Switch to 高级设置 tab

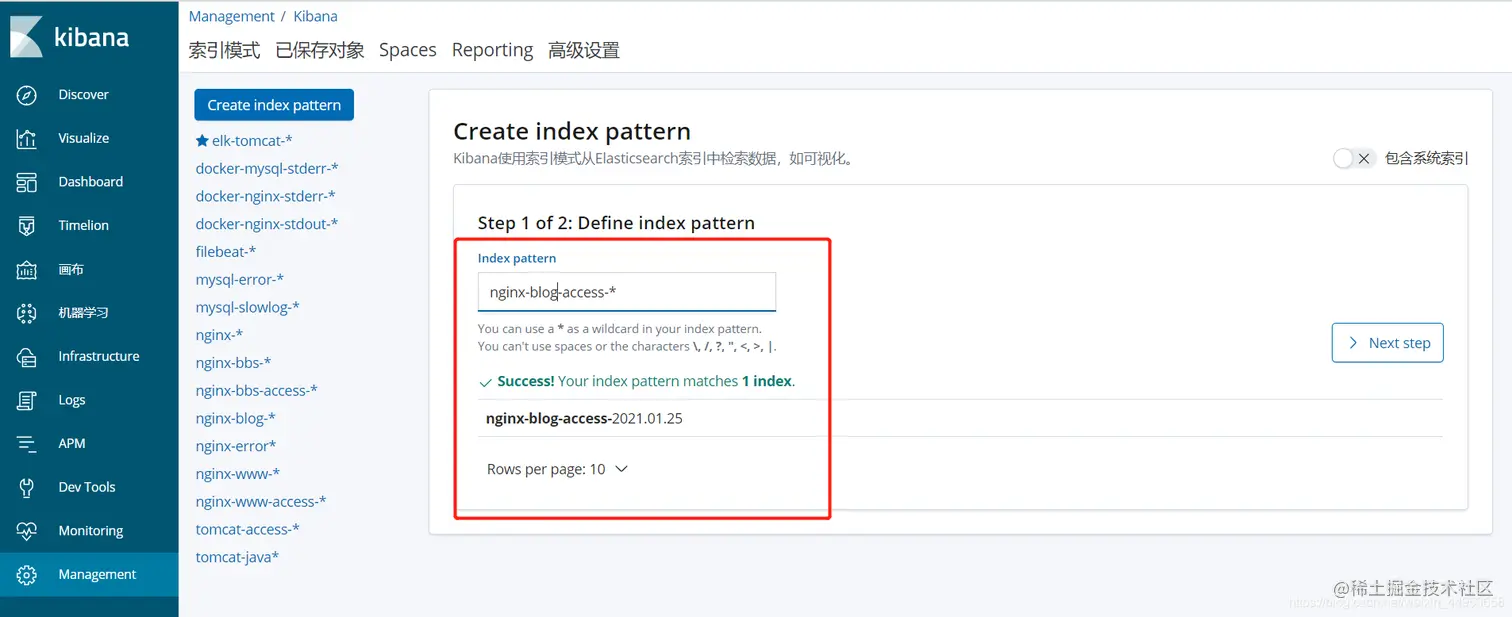584,50
